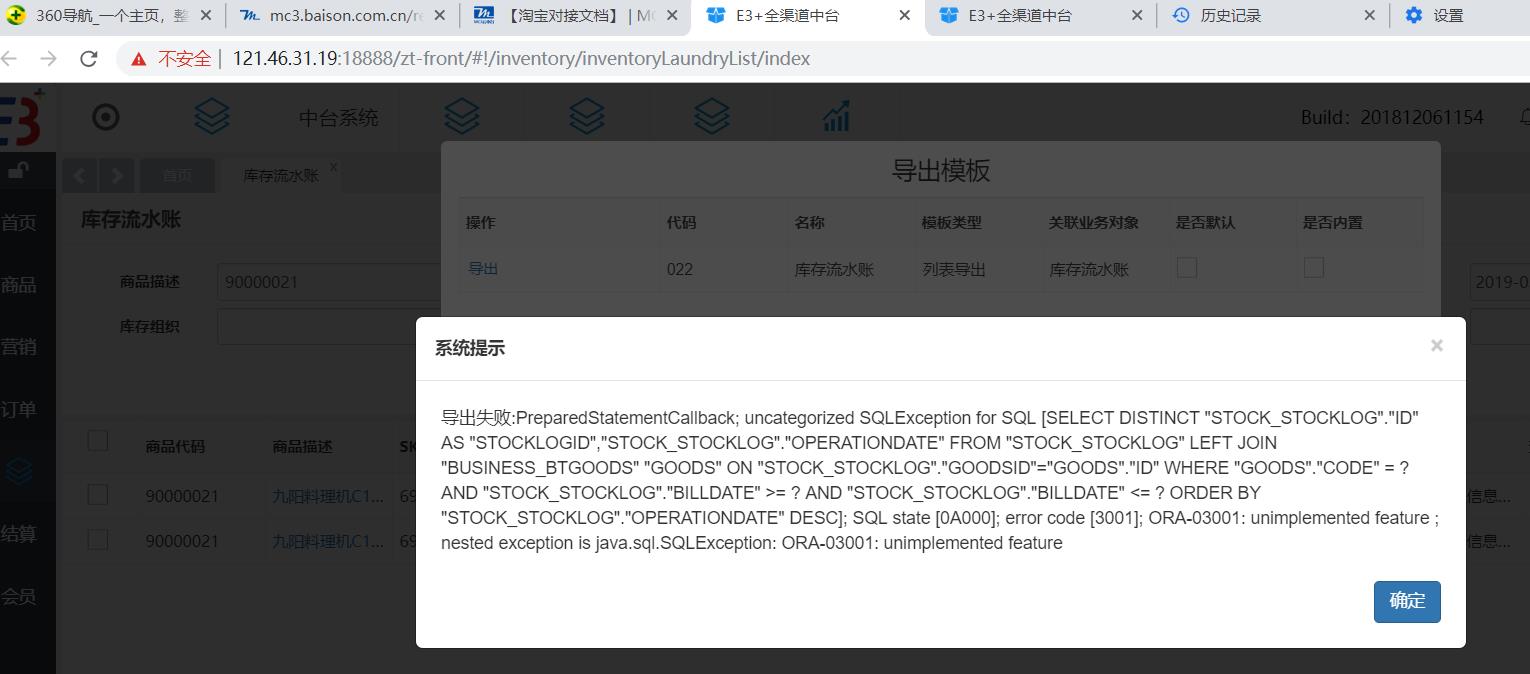This screenshot has width=1530, height=674.
Task: Click the rightmost layers icon in top navigation
Action: point(712,116)
